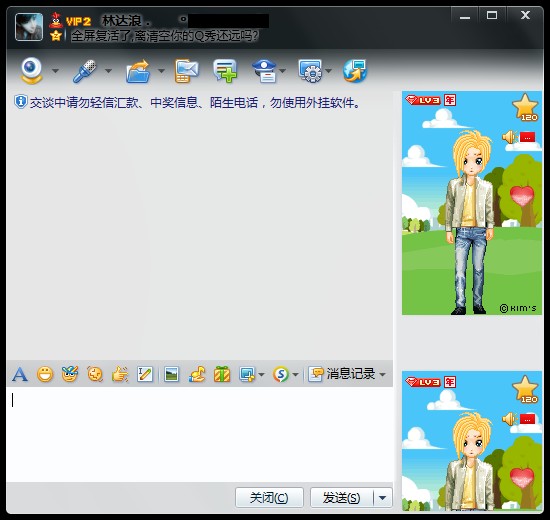
Task: Expand the application settings dropdown arrow
Action: (x=328, y=71)
